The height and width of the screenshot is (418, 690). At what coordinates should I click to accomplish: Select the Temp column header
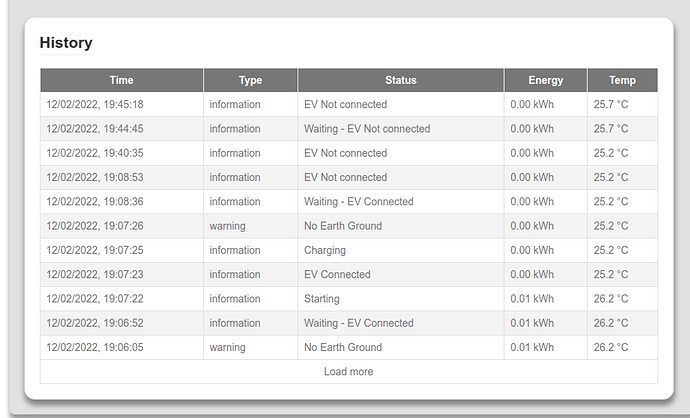(622, 80)
